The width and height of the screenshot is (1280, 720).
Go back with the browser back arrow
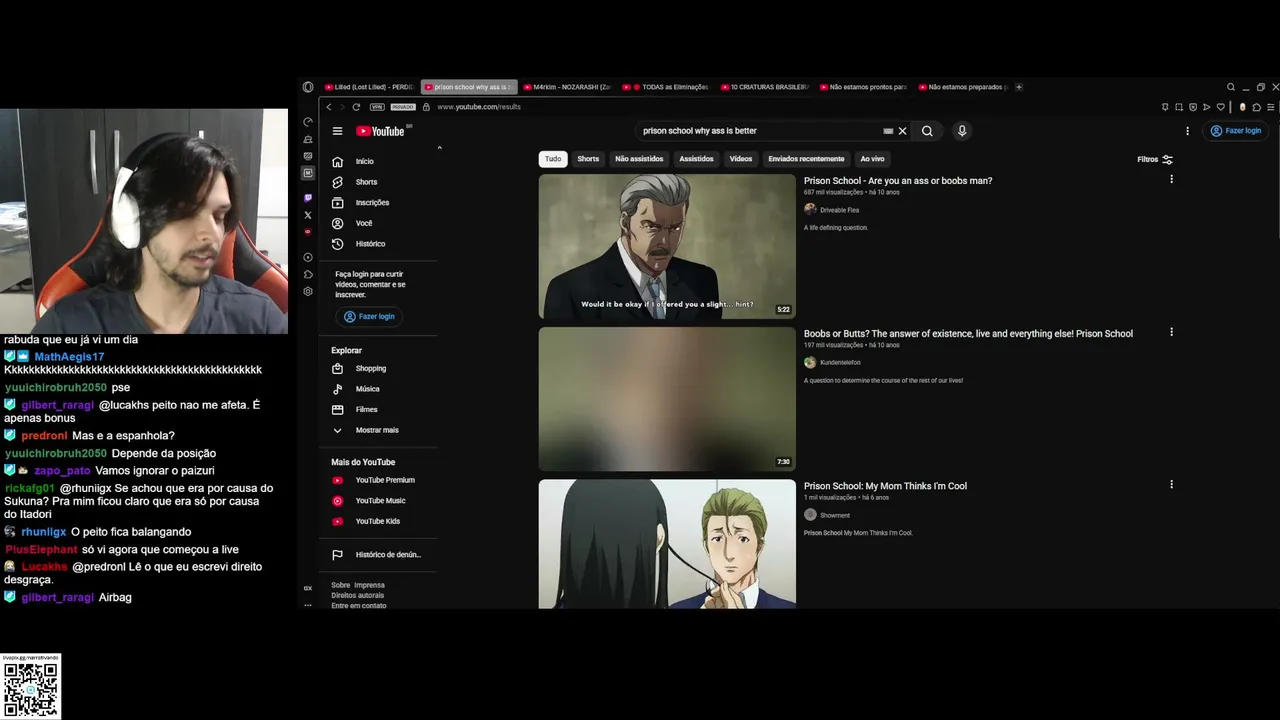329,107
